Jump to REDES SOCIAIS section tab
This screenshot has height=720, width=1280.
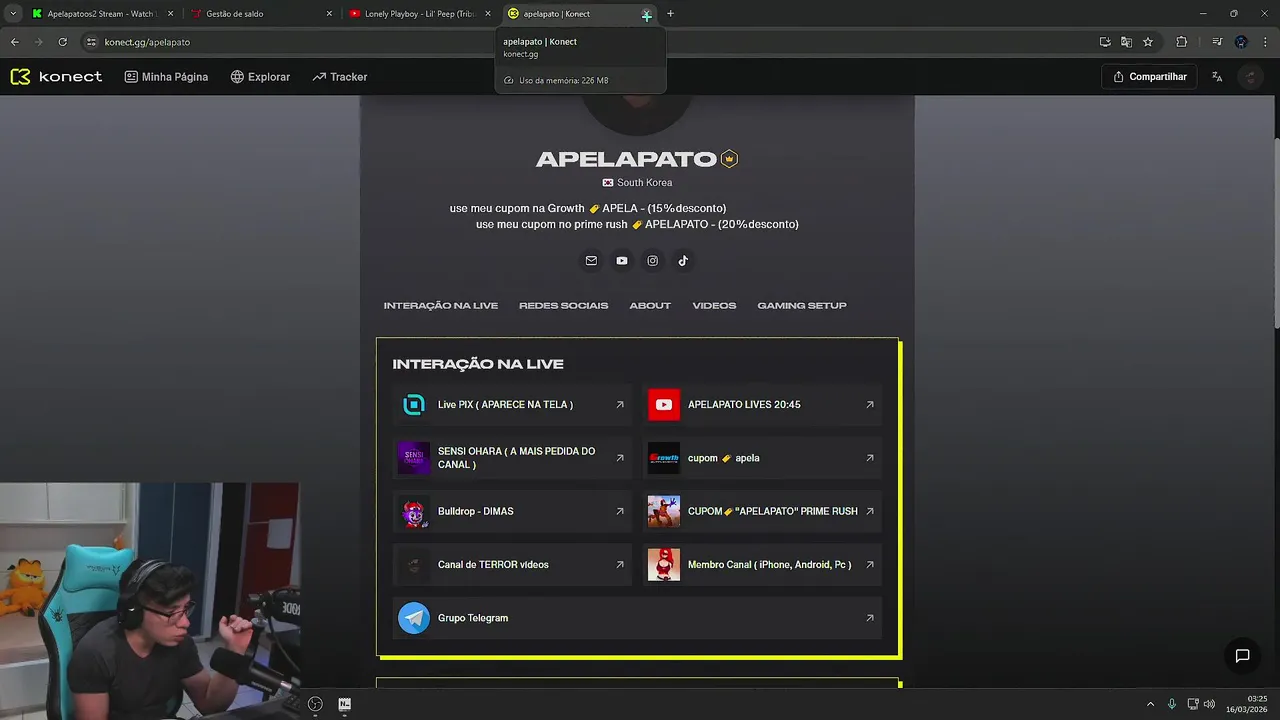click(563, 305)
